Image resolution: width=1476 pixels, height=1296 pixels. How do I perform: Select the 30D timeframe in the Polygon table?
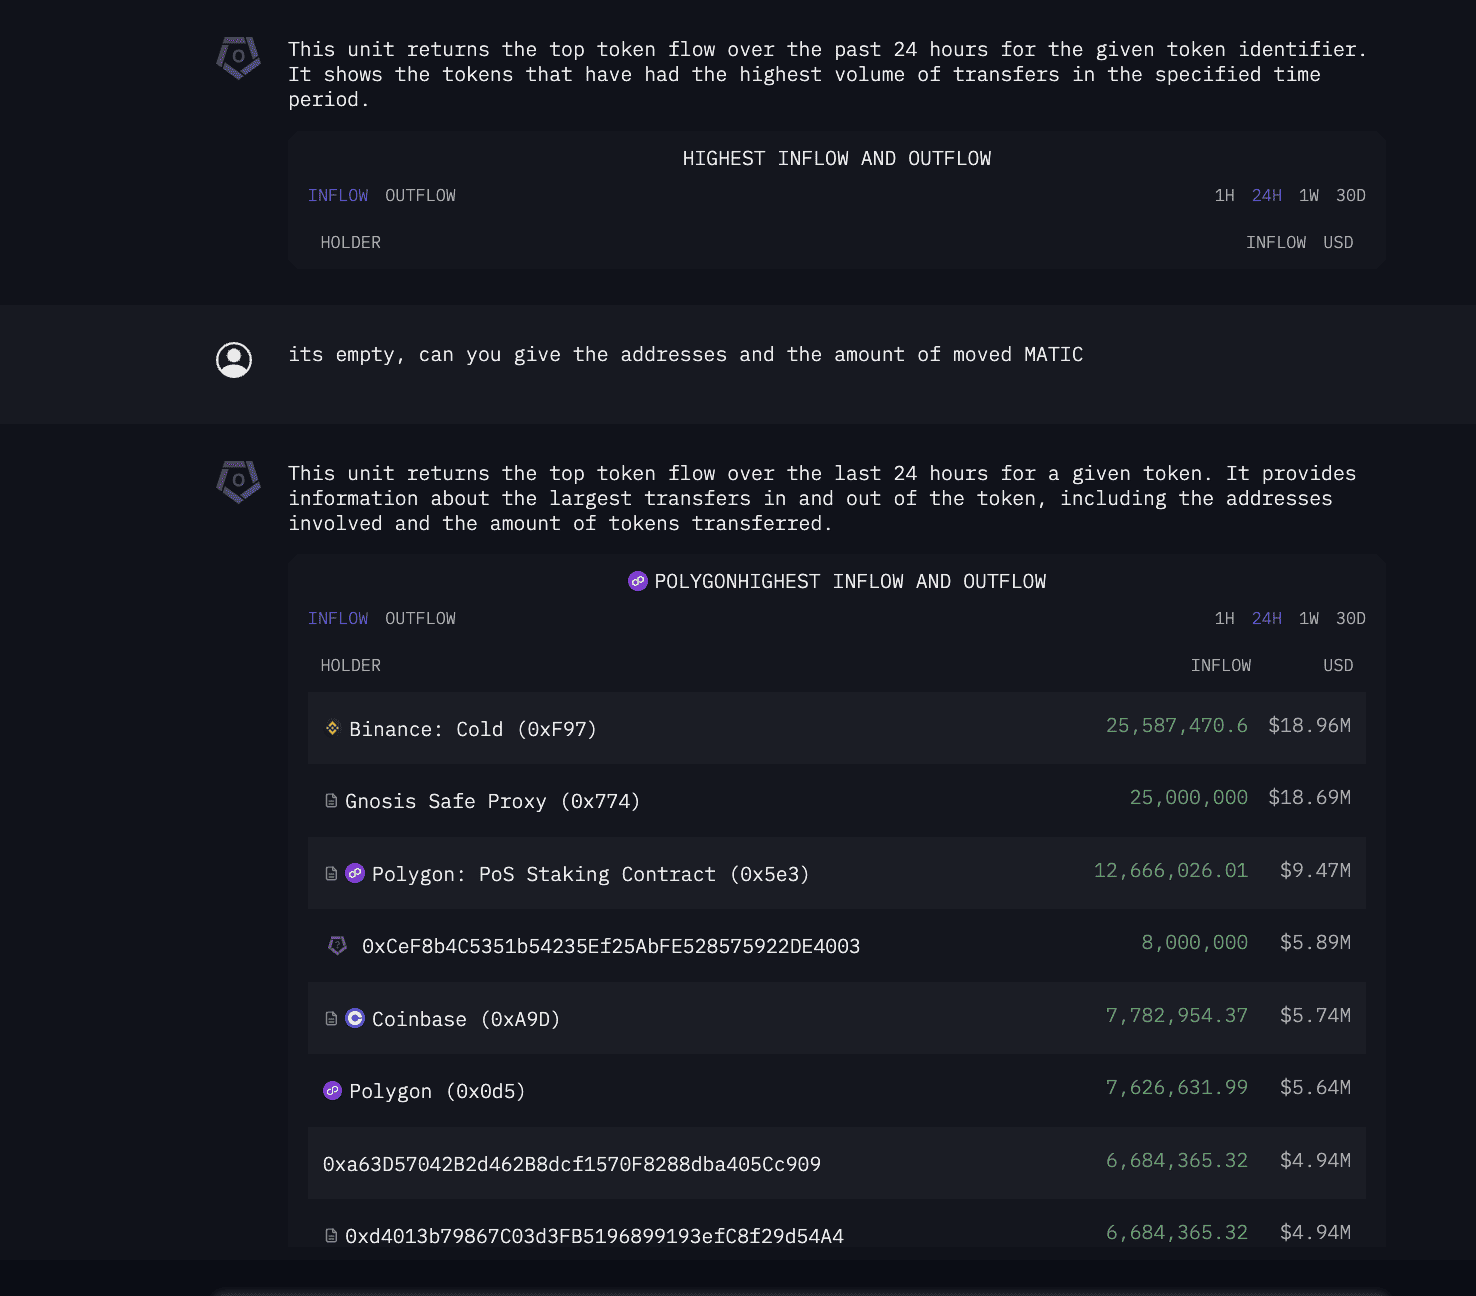tap(1350, 618)
